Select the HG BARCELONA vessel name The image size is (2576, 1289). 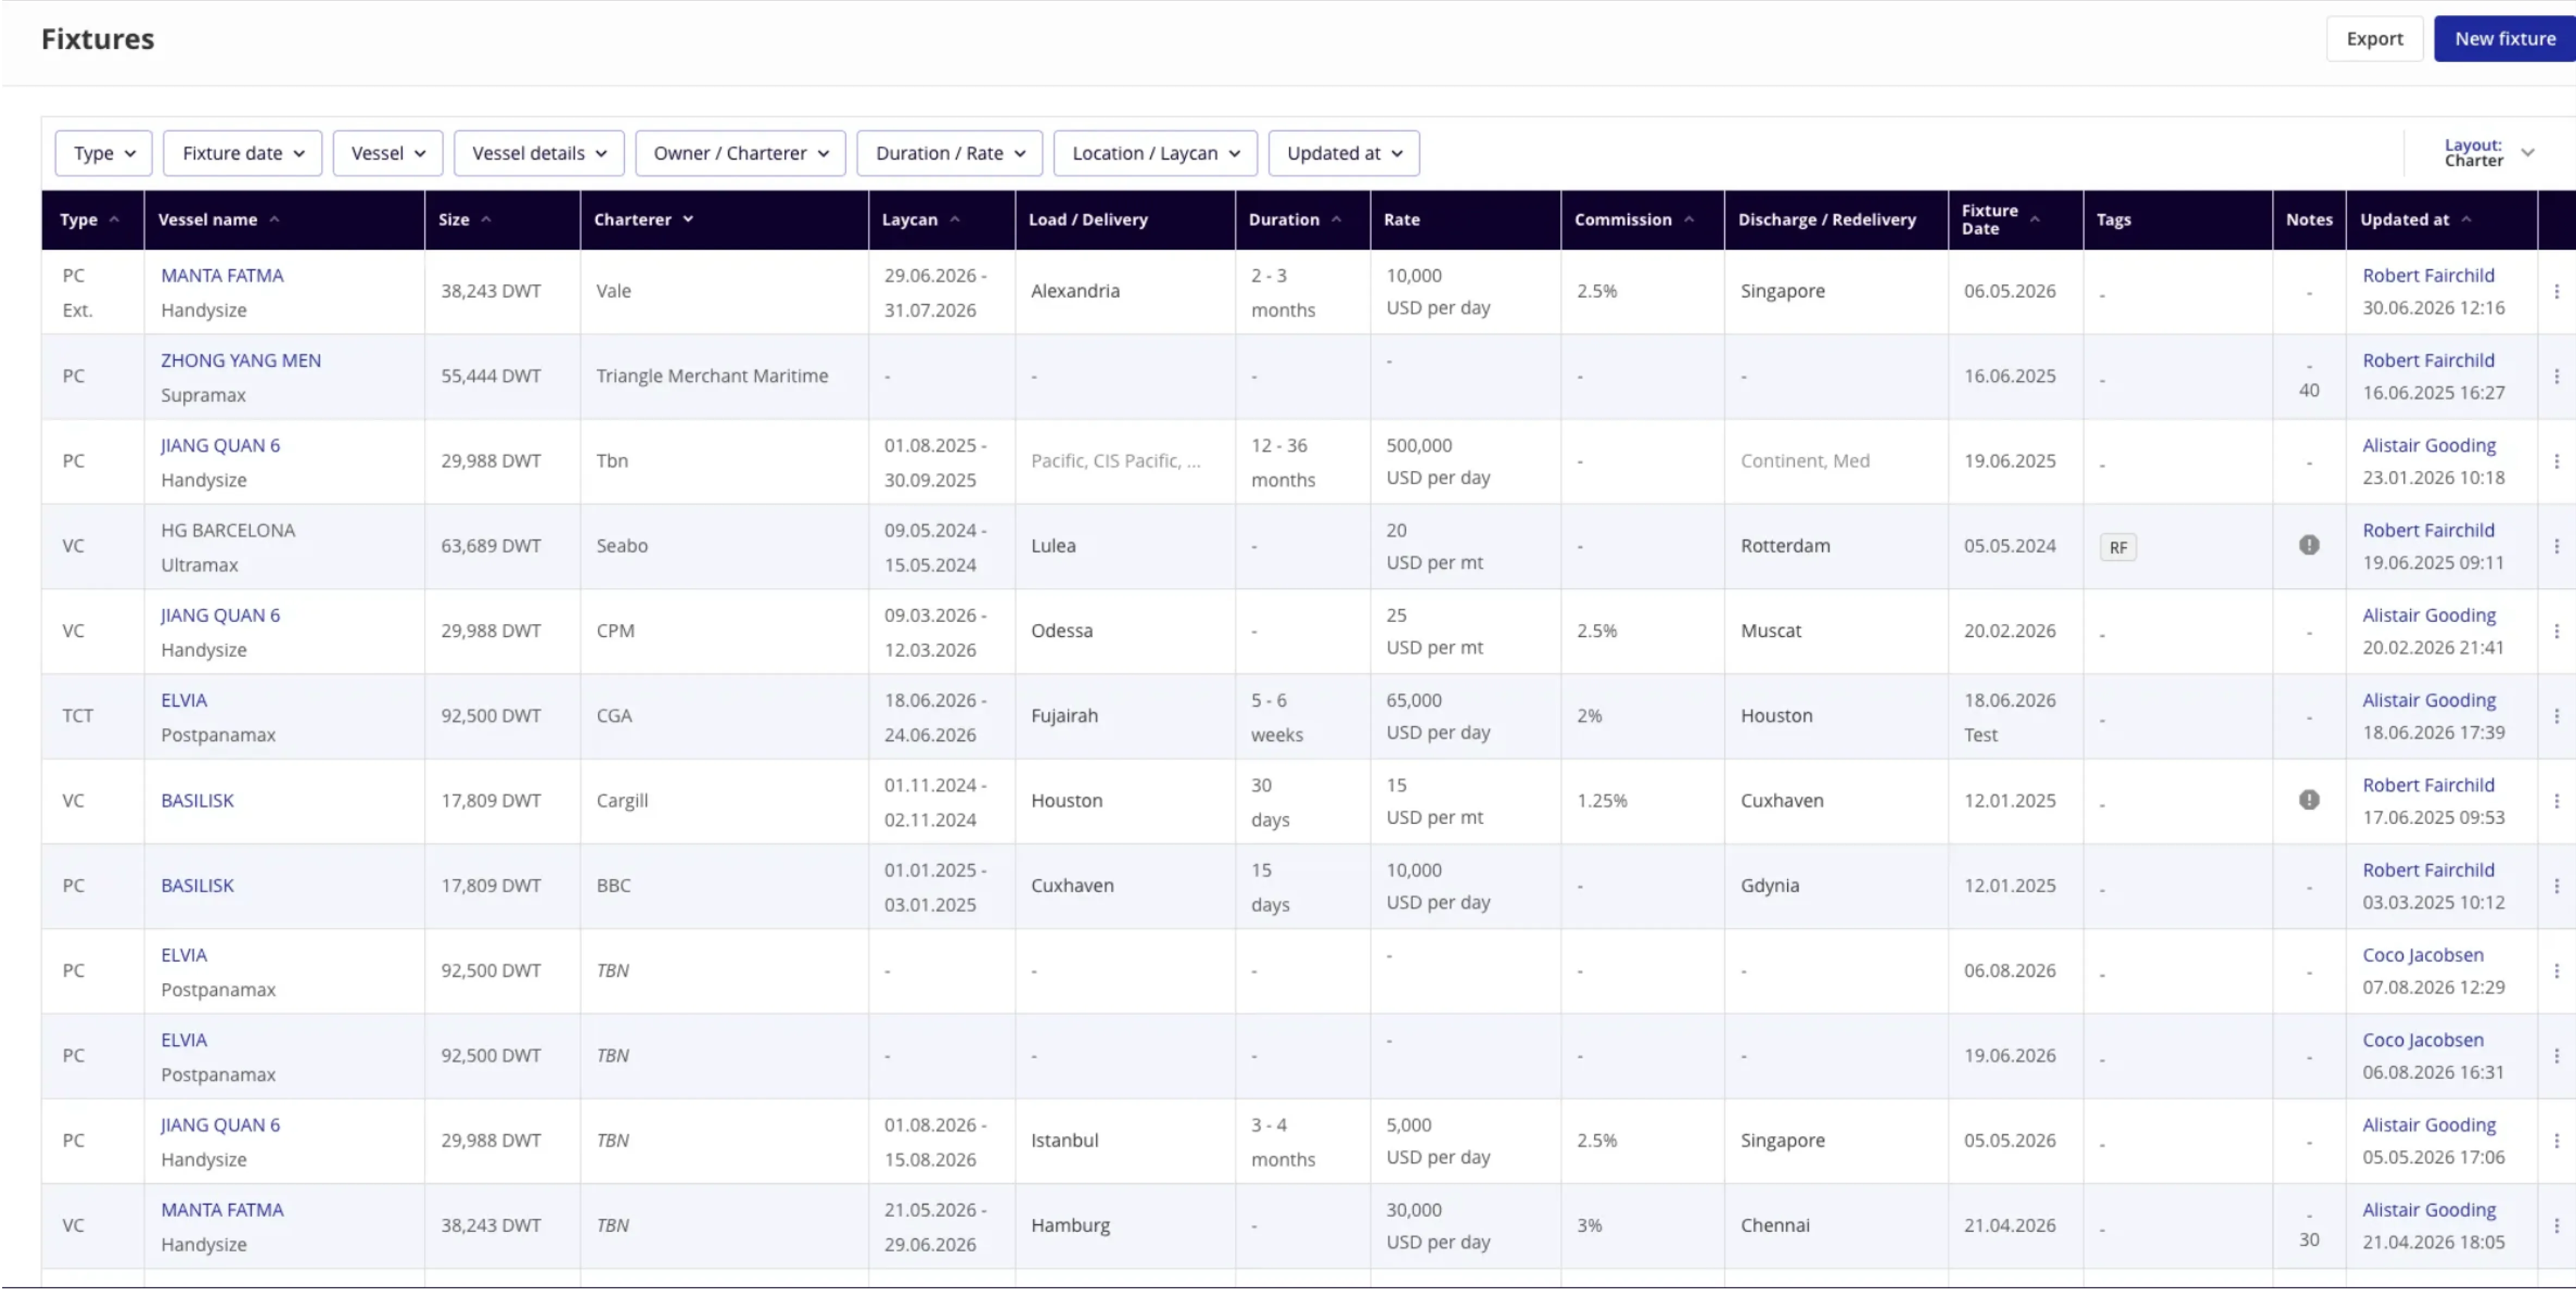click(x=228, y=531)
